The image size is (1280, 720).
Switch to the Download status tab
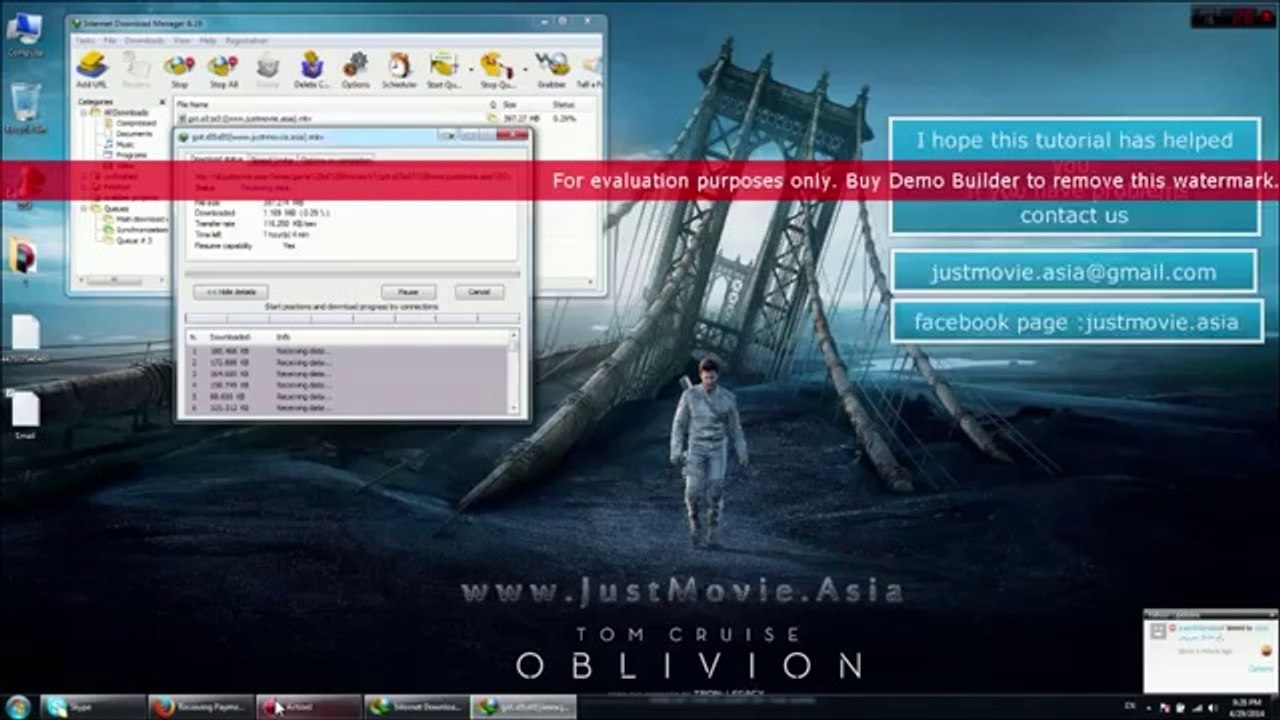[x=216, y=158]
